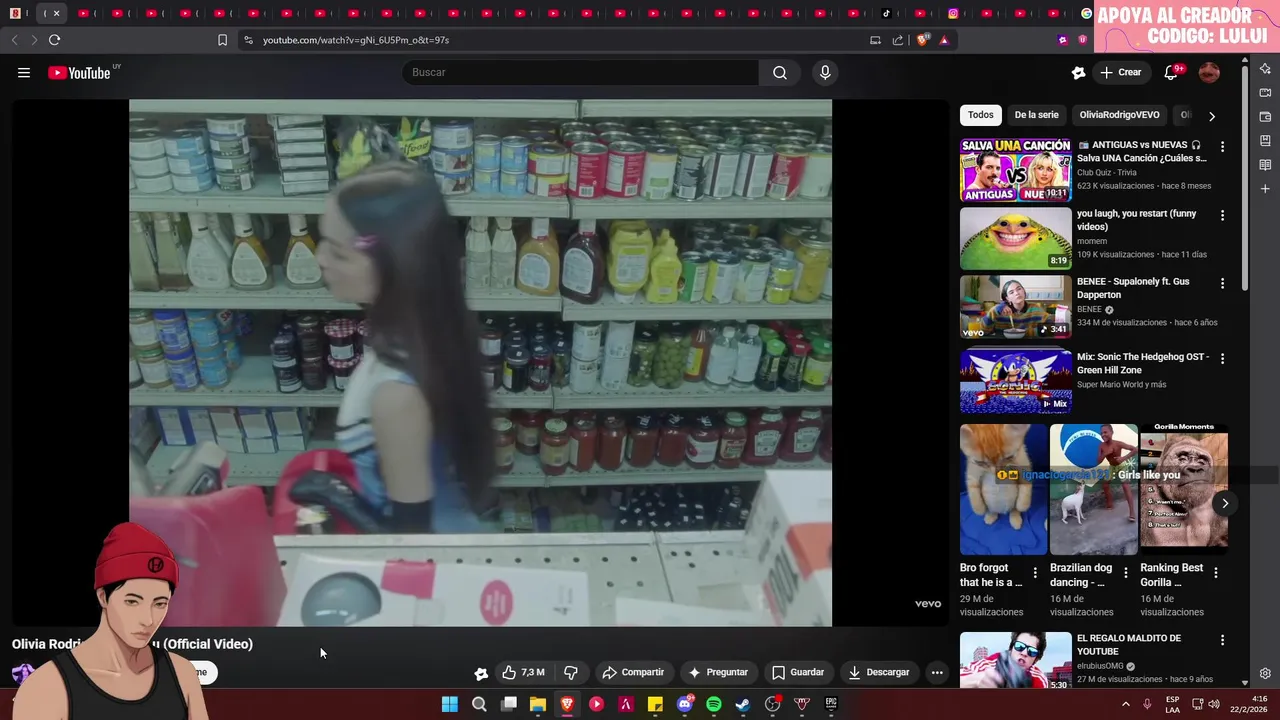Open Bro forgot that he is a short
The height and width of the screenshot is (720, 1280).
[x=1003, y=489]
